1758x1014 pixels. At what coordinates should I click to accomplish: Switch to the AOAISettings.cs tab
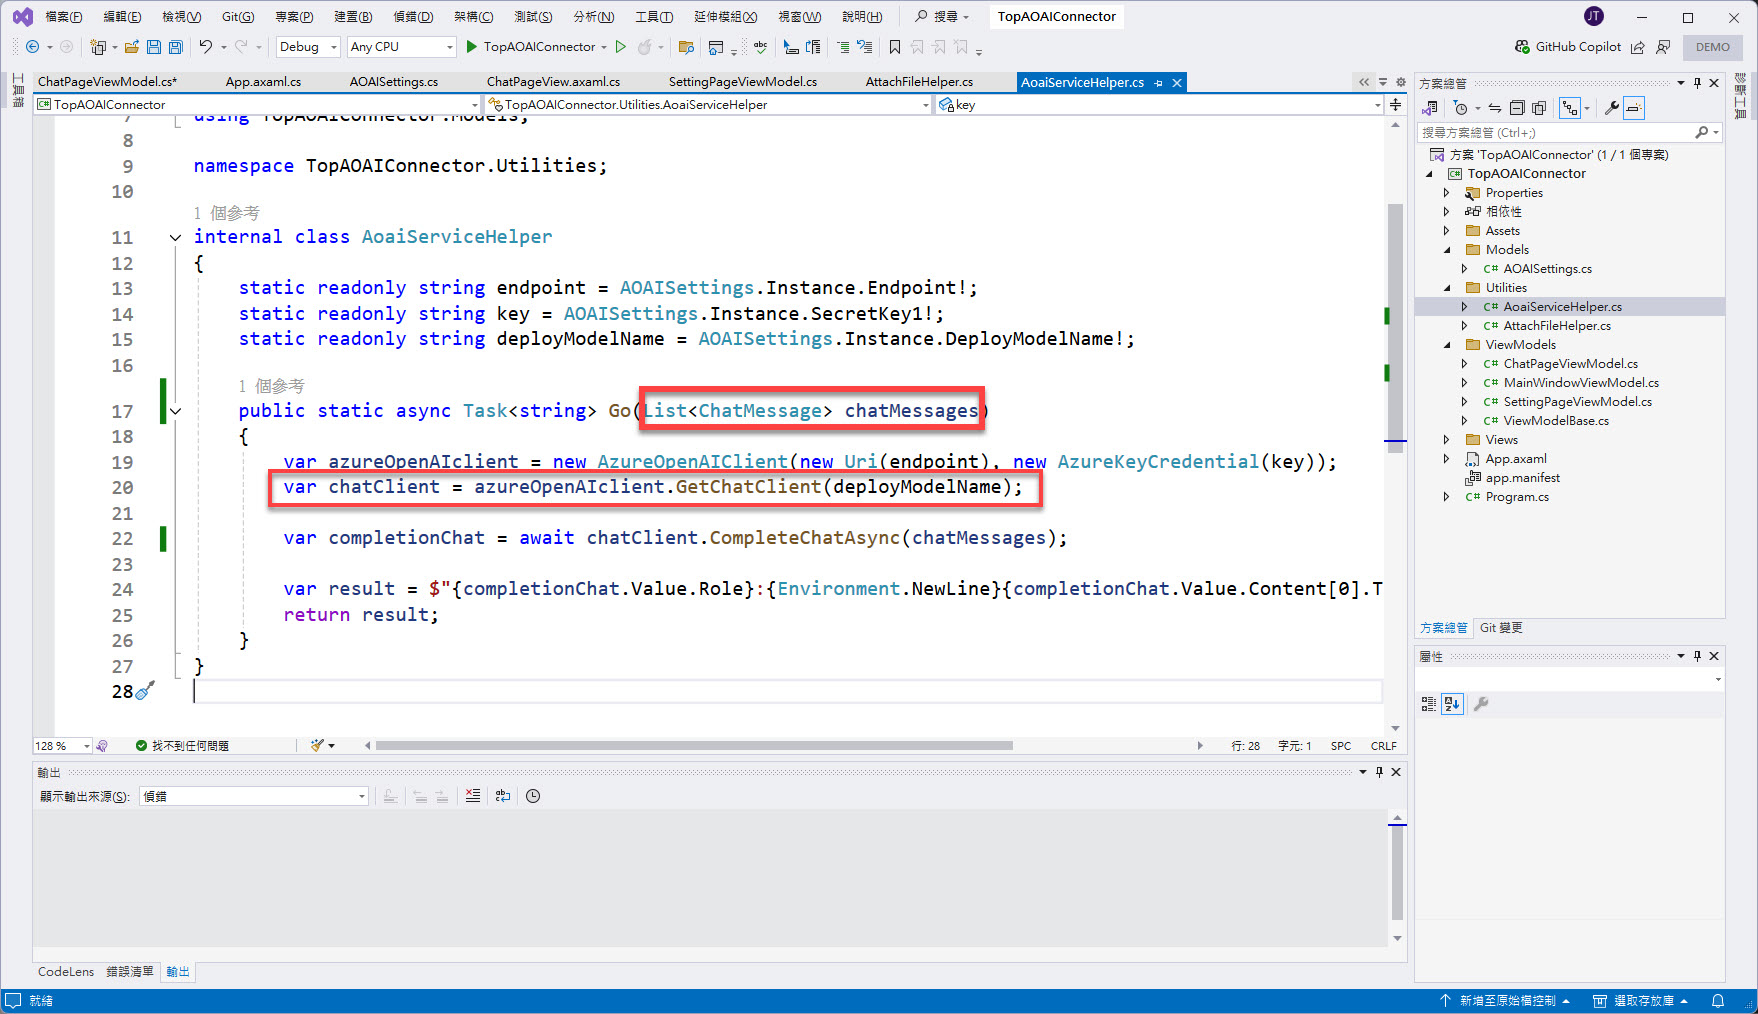[394, 82]
